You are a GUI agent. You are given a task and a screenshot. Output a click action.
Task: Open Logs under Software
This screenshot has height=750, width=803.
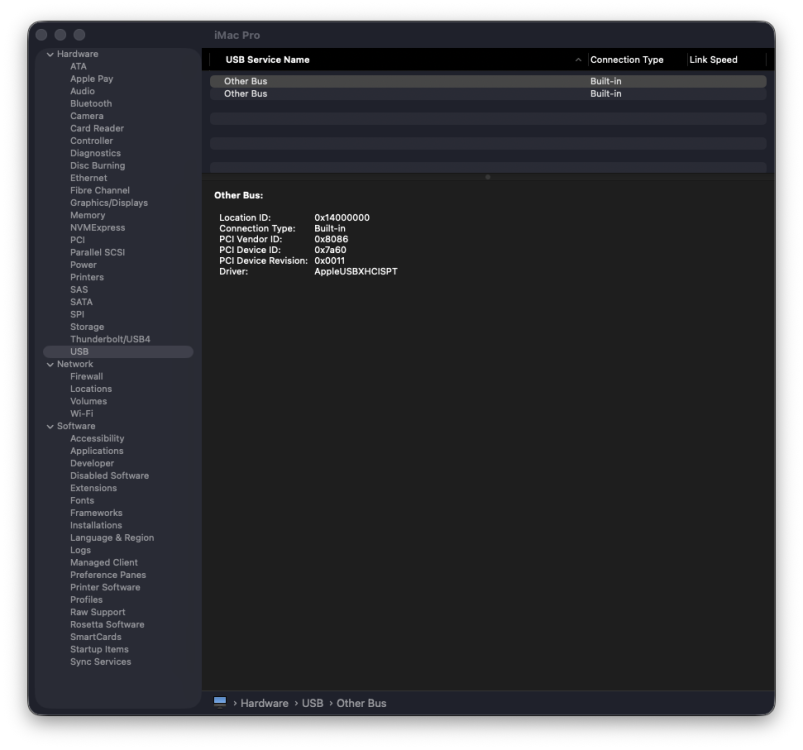coord(80,550)
